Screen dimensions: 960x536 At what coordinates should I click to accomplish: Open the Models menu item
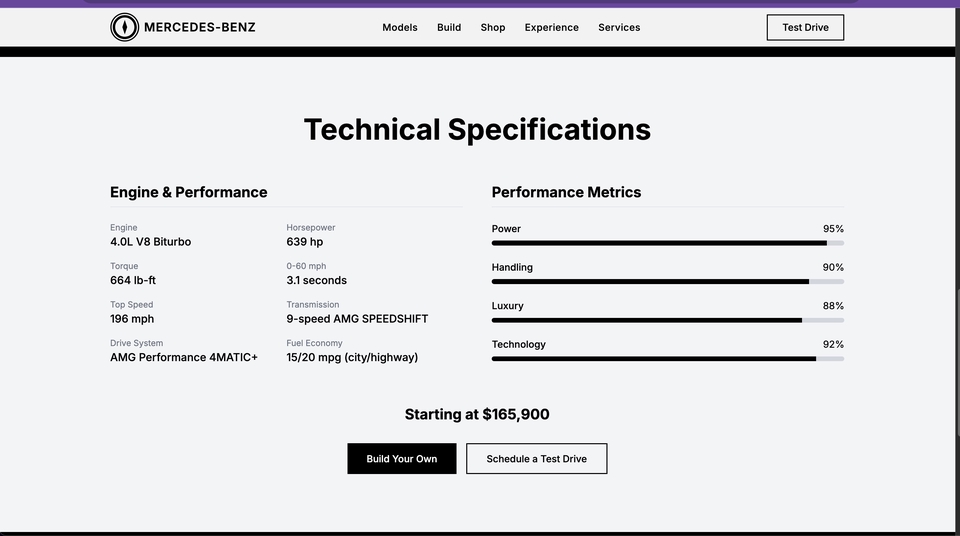click(x=400, y=28)
